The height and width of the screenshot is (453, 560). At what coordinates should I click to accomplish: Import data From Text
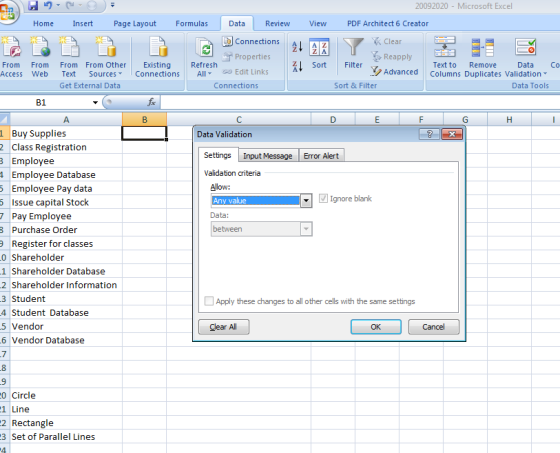pyautogui.click(x=69, y=57)
